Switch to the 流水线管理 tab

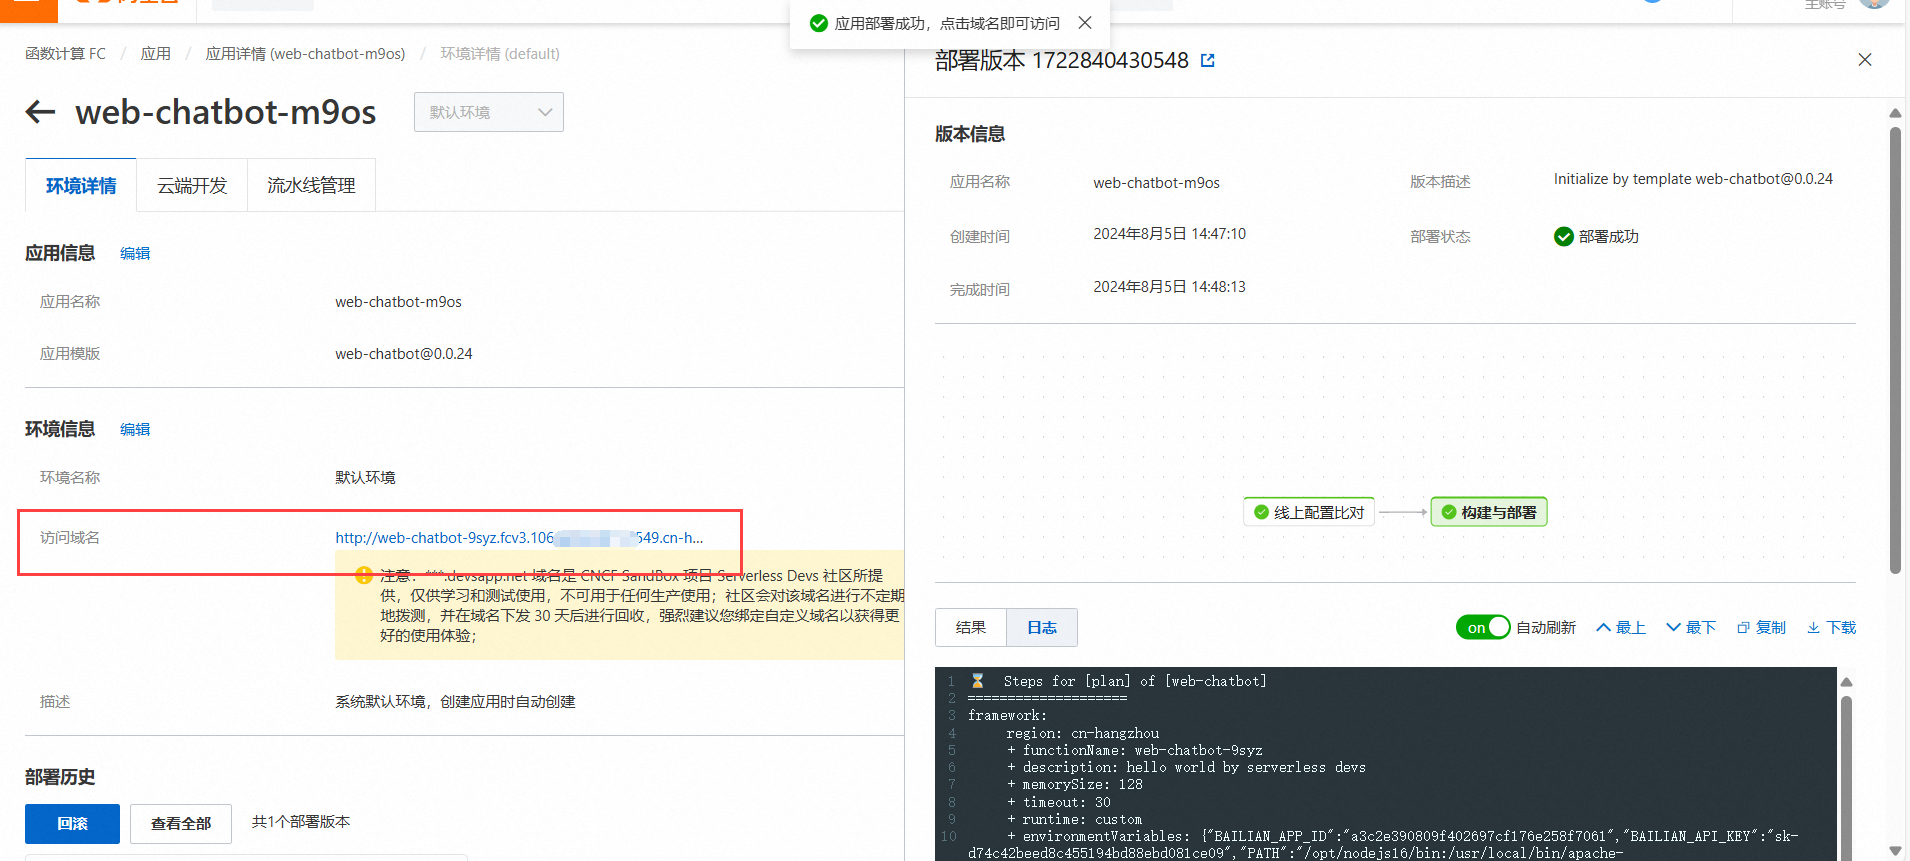coord(311,186)
